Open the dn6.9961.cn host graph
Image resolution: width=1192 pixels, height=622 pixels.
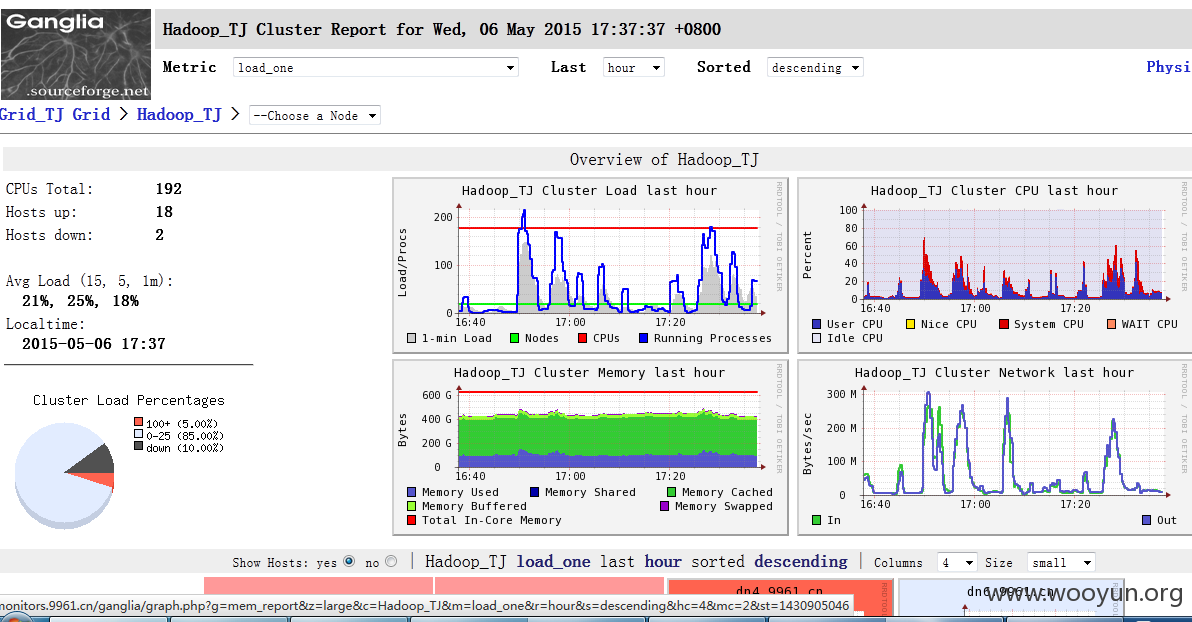[x=1011, y=597]
